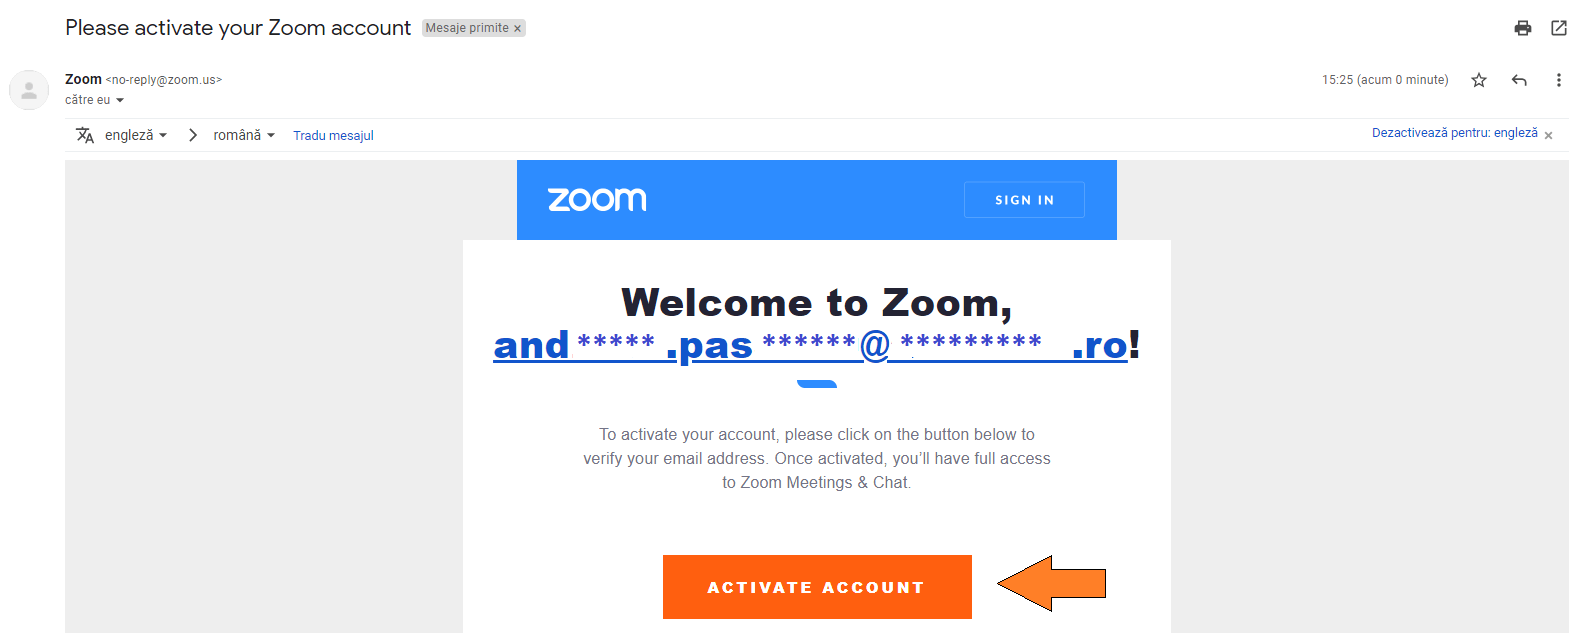Click the orange arrow next to Activate Account
This screenshot has height=633, width=1581.
coord(1051,583)
